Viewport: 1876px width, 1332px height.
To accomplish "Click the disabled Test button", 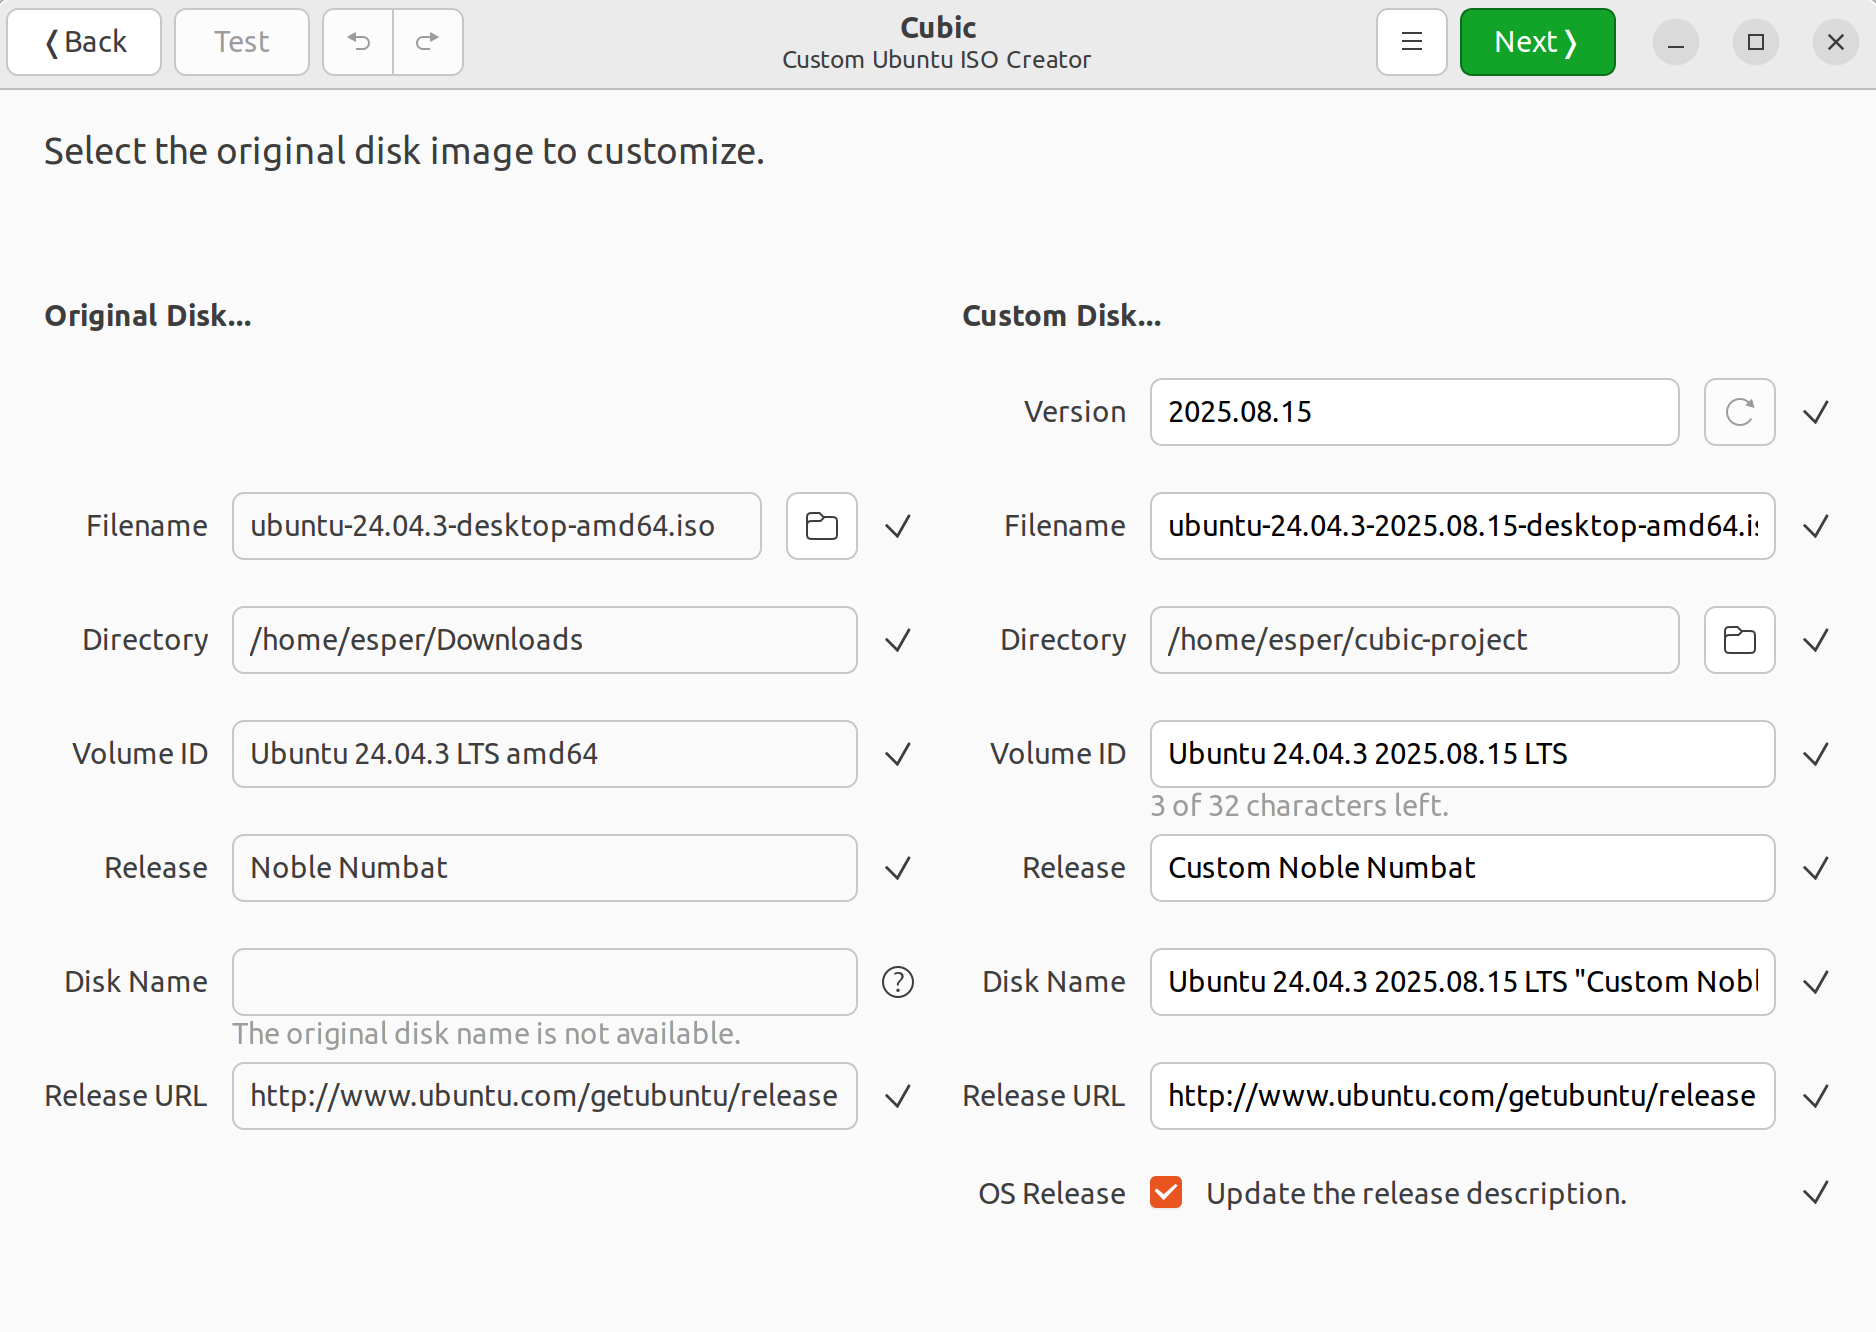I will click(x=241, y=41).
